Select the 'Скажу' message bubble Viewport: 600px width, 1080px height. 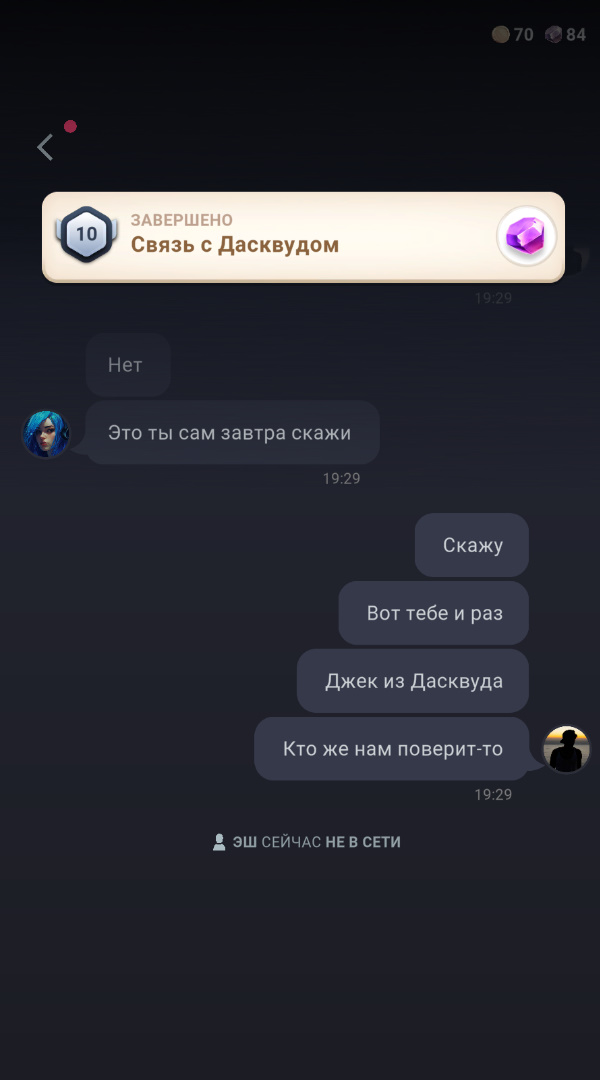(x=472, y=545)
